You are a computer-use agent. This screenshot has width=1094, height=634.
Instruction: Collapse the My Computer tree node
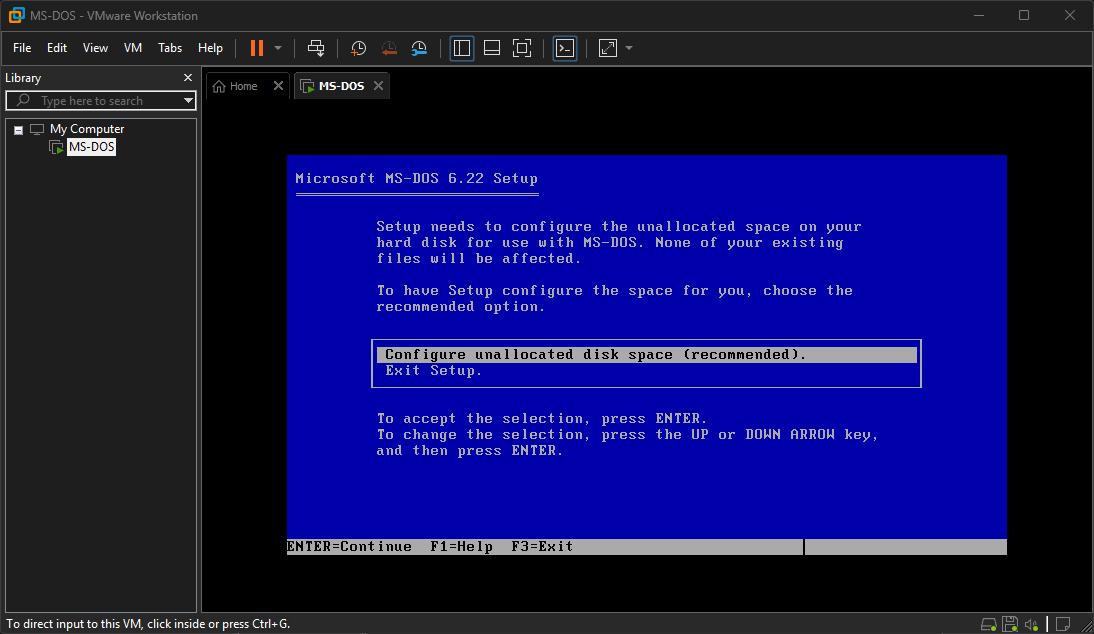coord(18,129)
